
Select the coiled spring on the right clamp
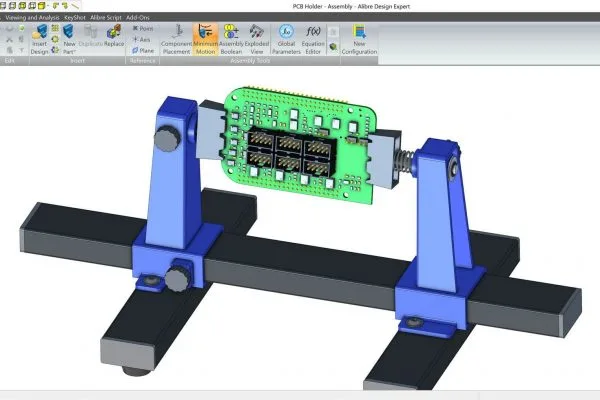(406, 161)
